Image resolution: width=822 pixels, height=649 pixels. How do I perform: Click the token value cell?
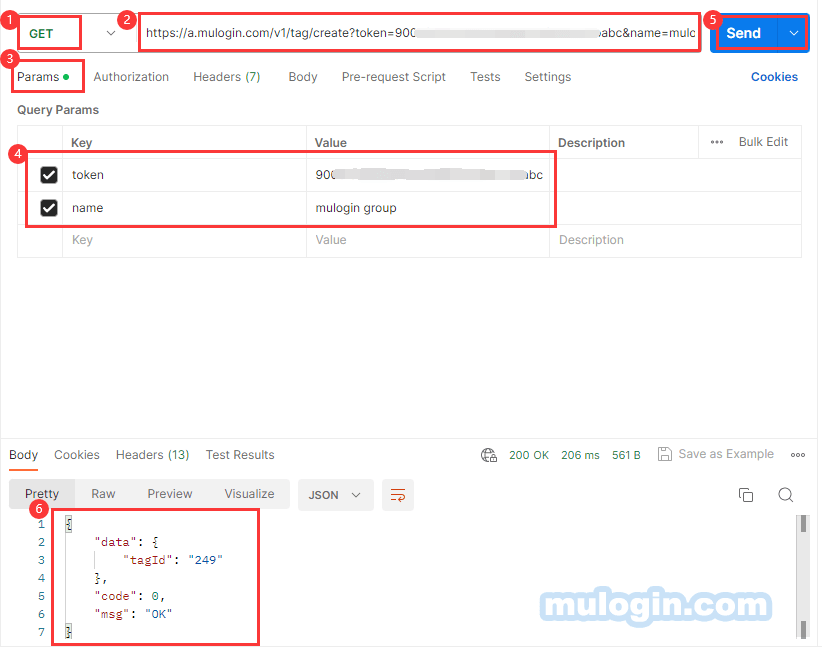(x=428, y=175)
